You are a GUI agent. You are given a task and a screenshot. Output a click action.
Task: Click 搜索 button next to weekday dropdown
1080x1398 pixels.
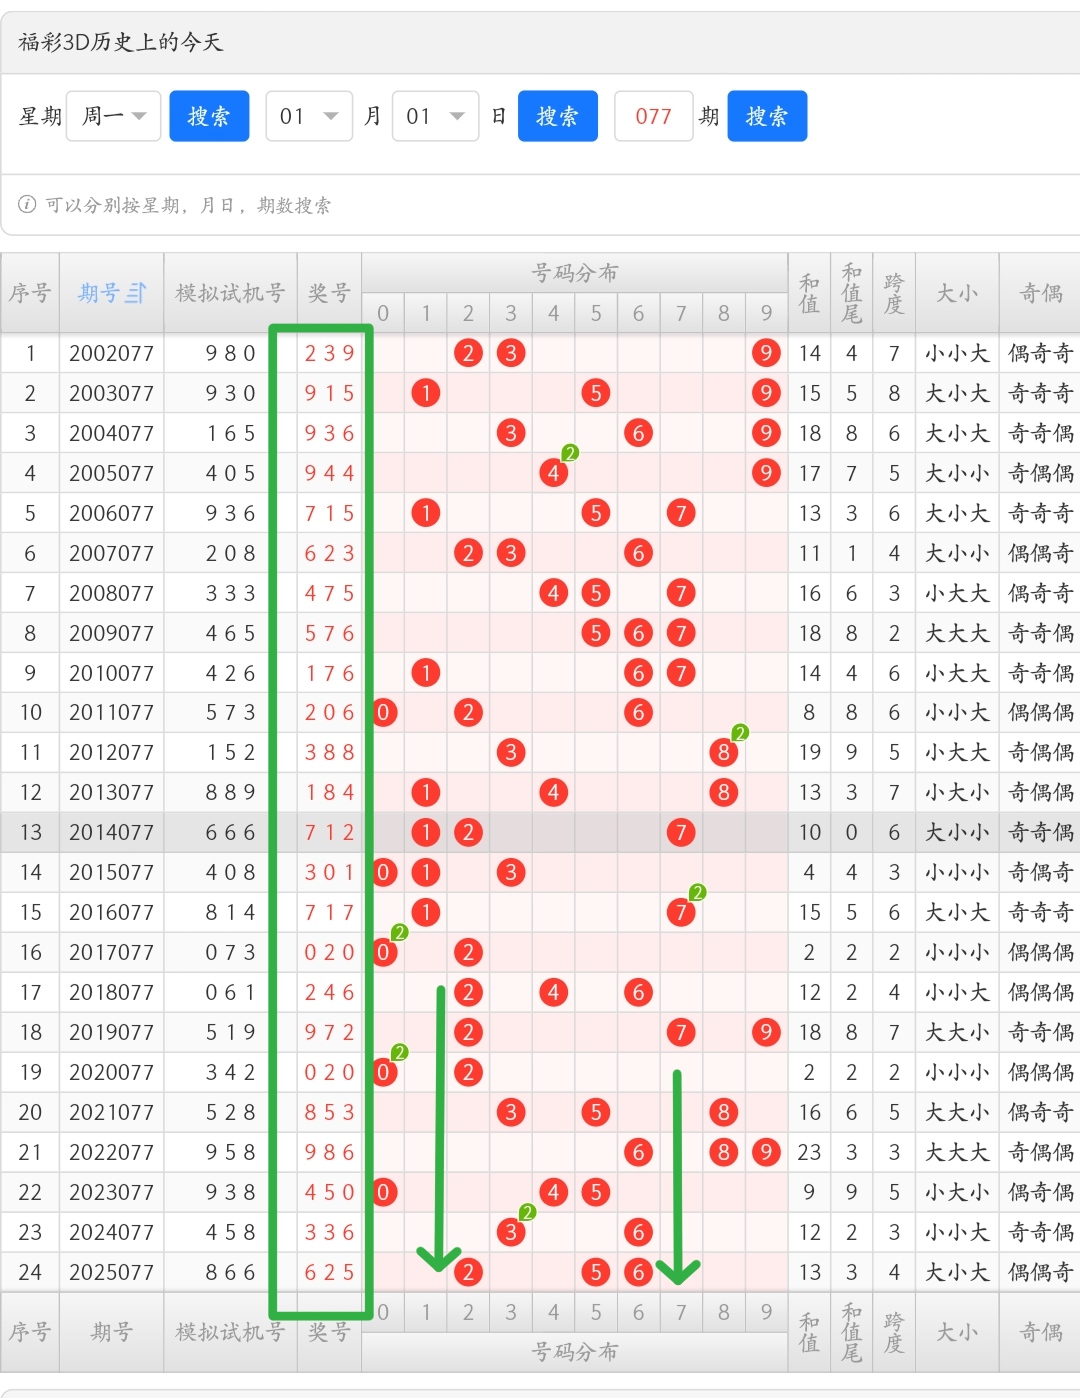coord(209,116)
